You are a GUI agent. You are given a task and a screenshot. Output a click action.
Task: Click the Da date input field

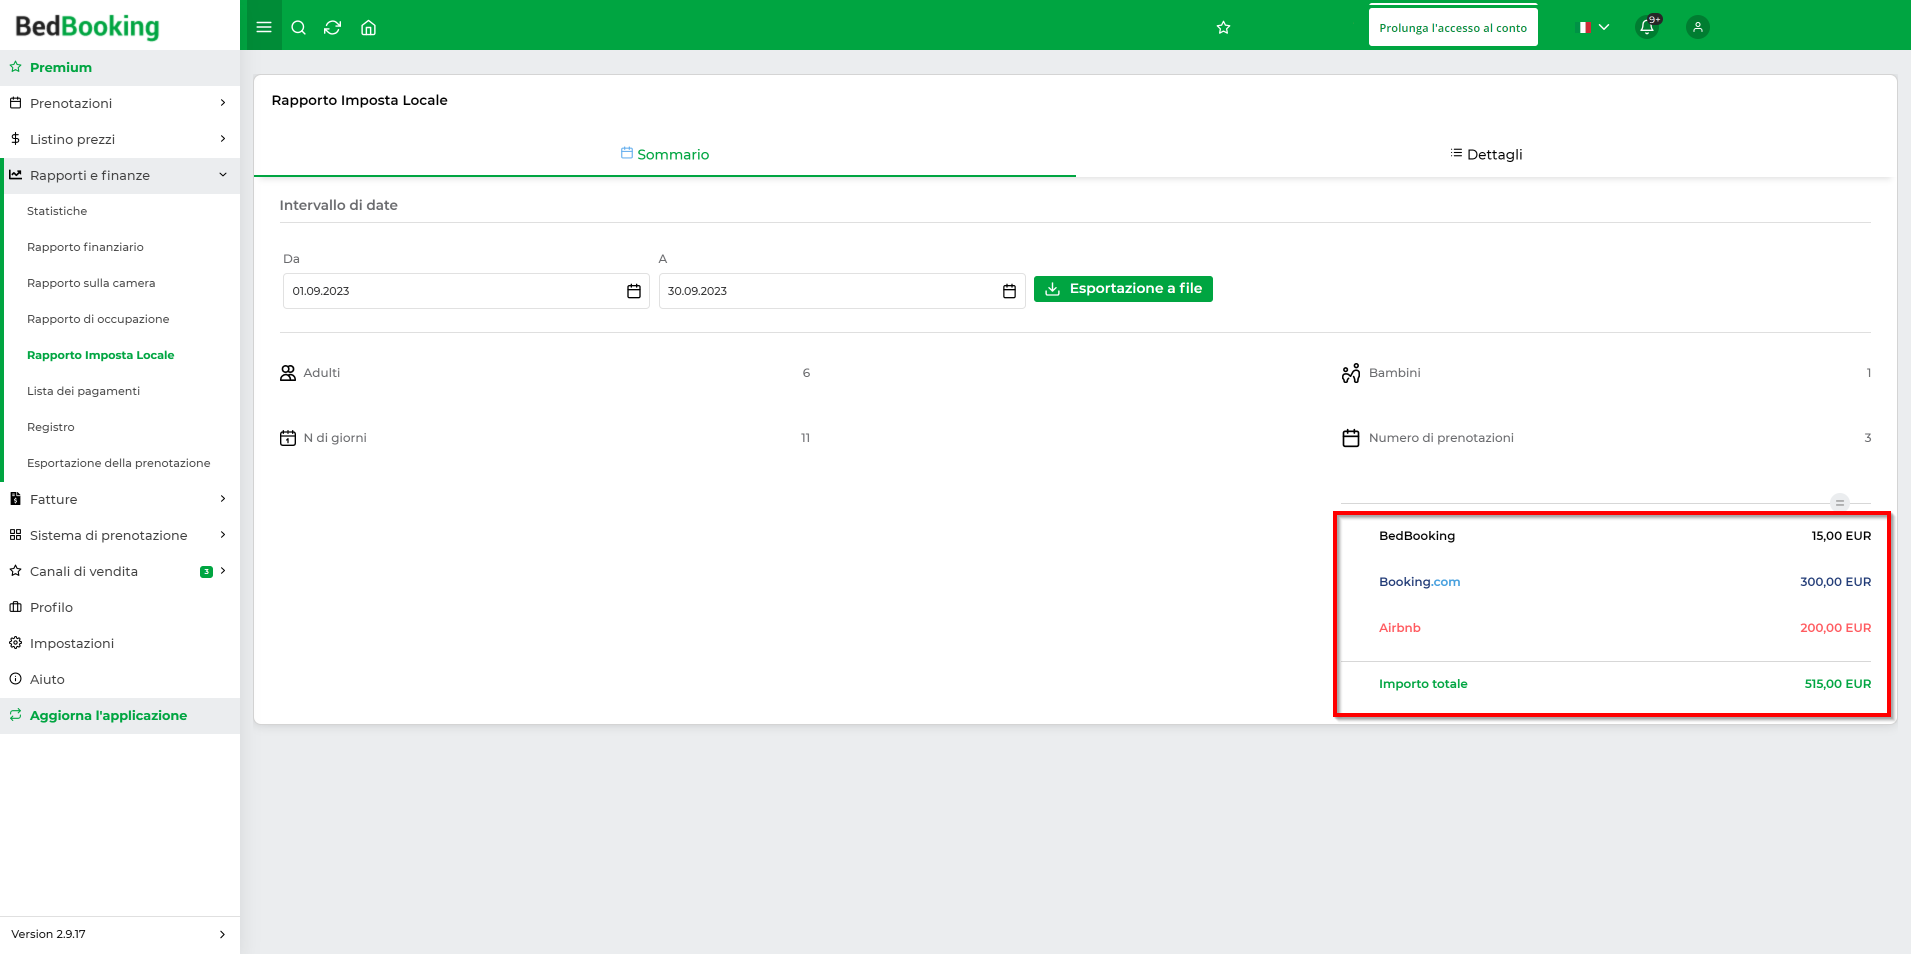pyautogui.click(x=466, y=291)
